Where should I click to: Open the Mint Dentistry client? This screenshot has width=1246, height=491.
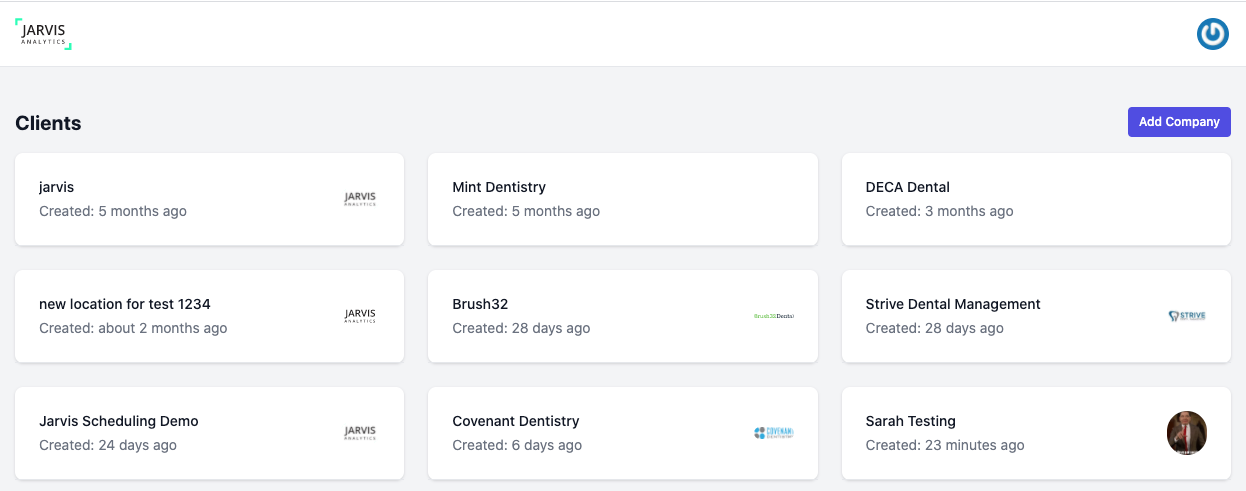pyautogui.click(x=499, y=187)
